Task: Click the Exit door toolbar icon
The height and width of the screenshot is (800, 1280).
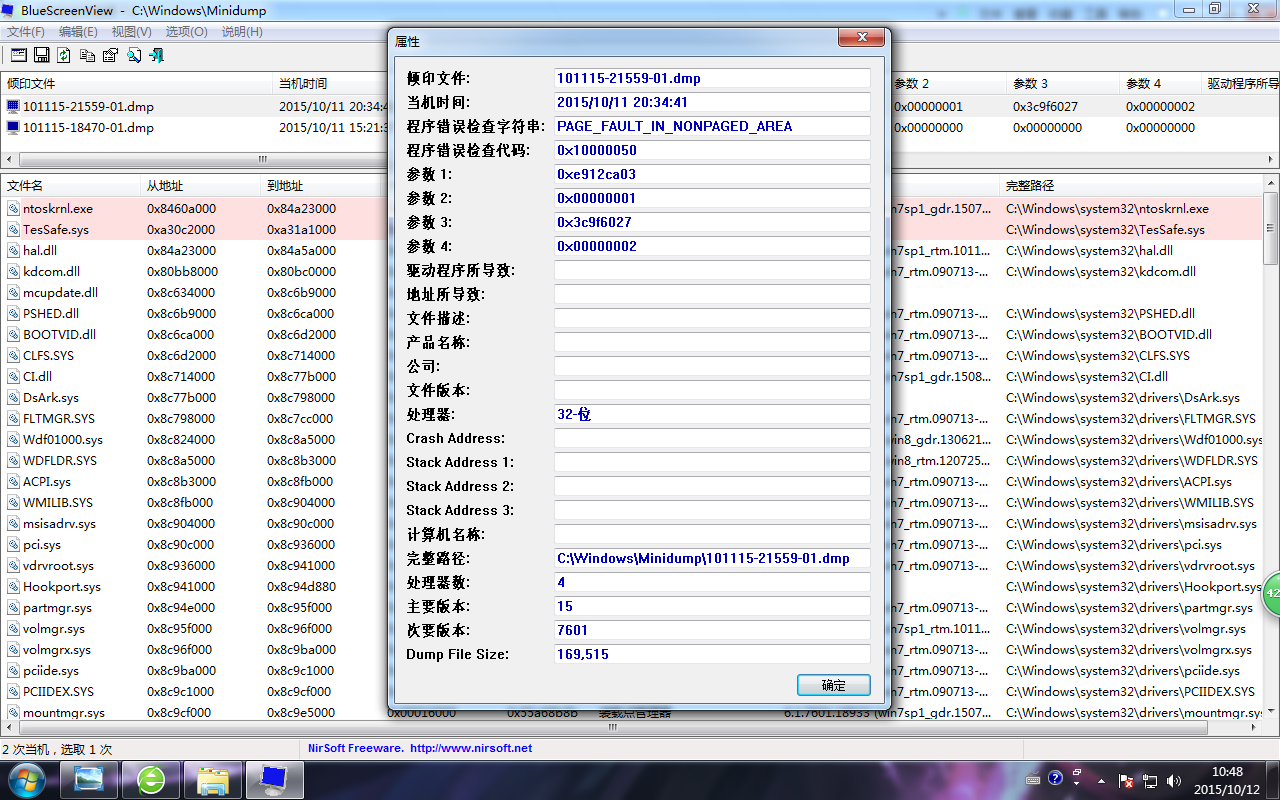Action: coord(156,55)
